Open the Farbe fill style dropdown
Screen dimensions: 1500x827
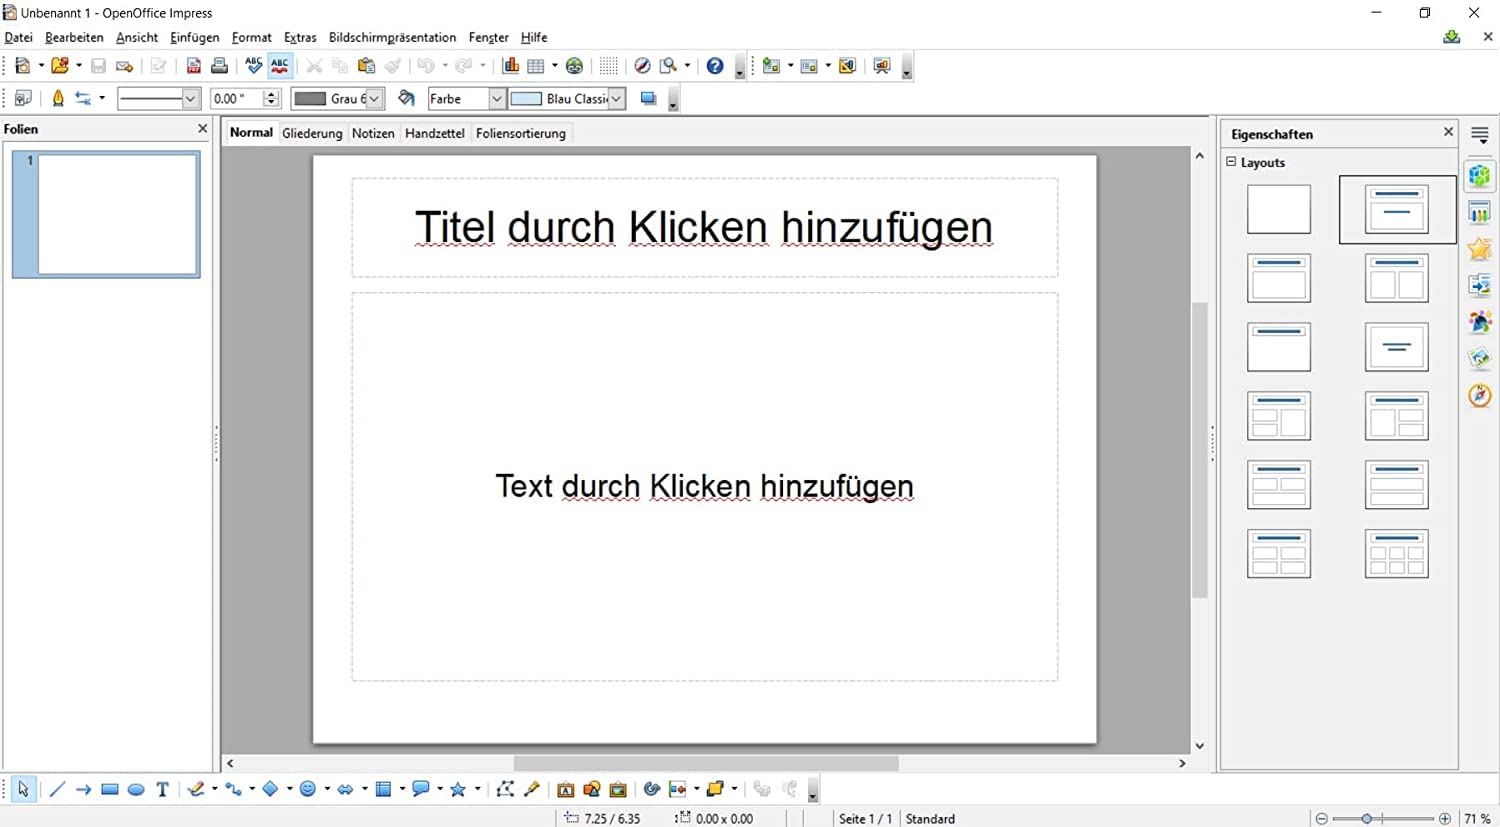pyautogui.click(x=496, y=98)
